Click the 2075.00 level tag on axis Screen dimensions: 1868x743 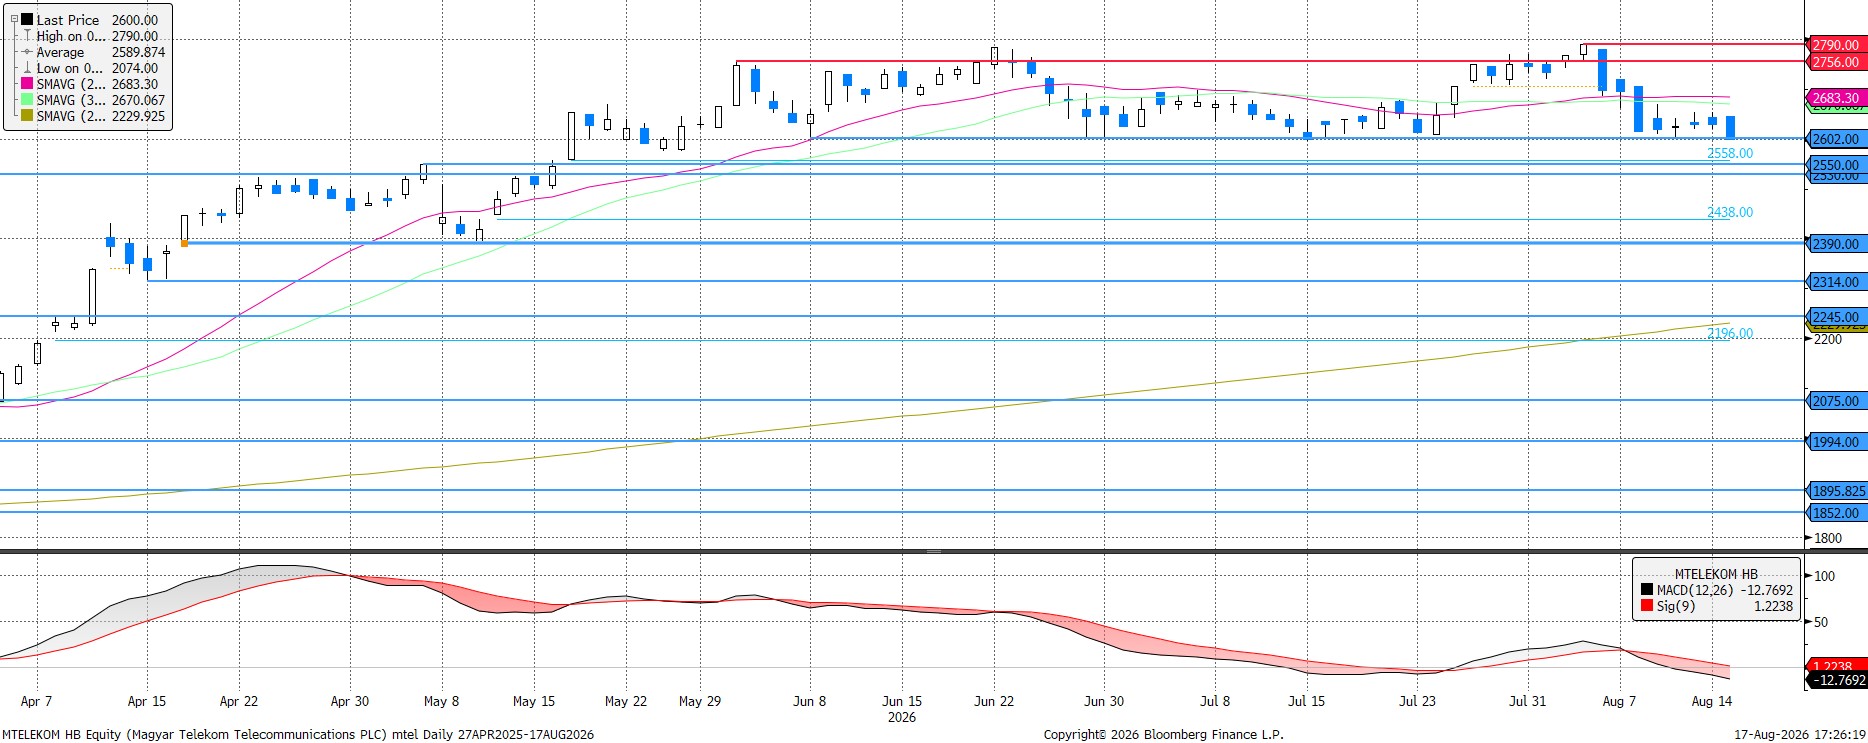[1836, 401]
